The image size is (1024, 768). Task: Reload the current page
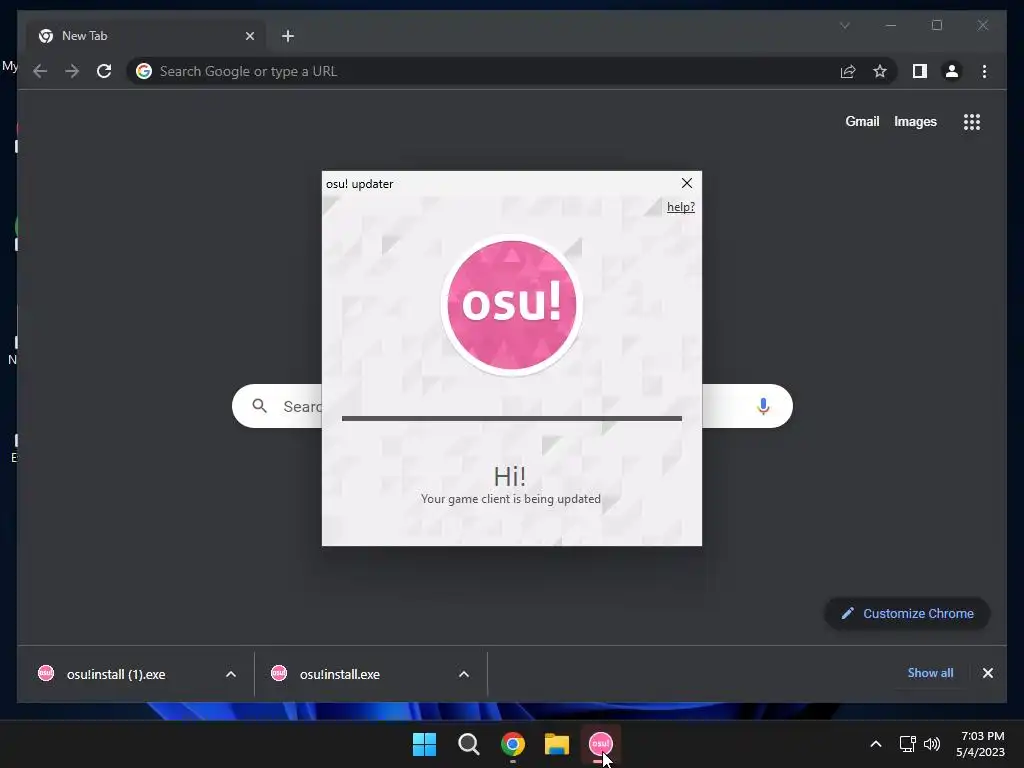click(x=104, y=71)
